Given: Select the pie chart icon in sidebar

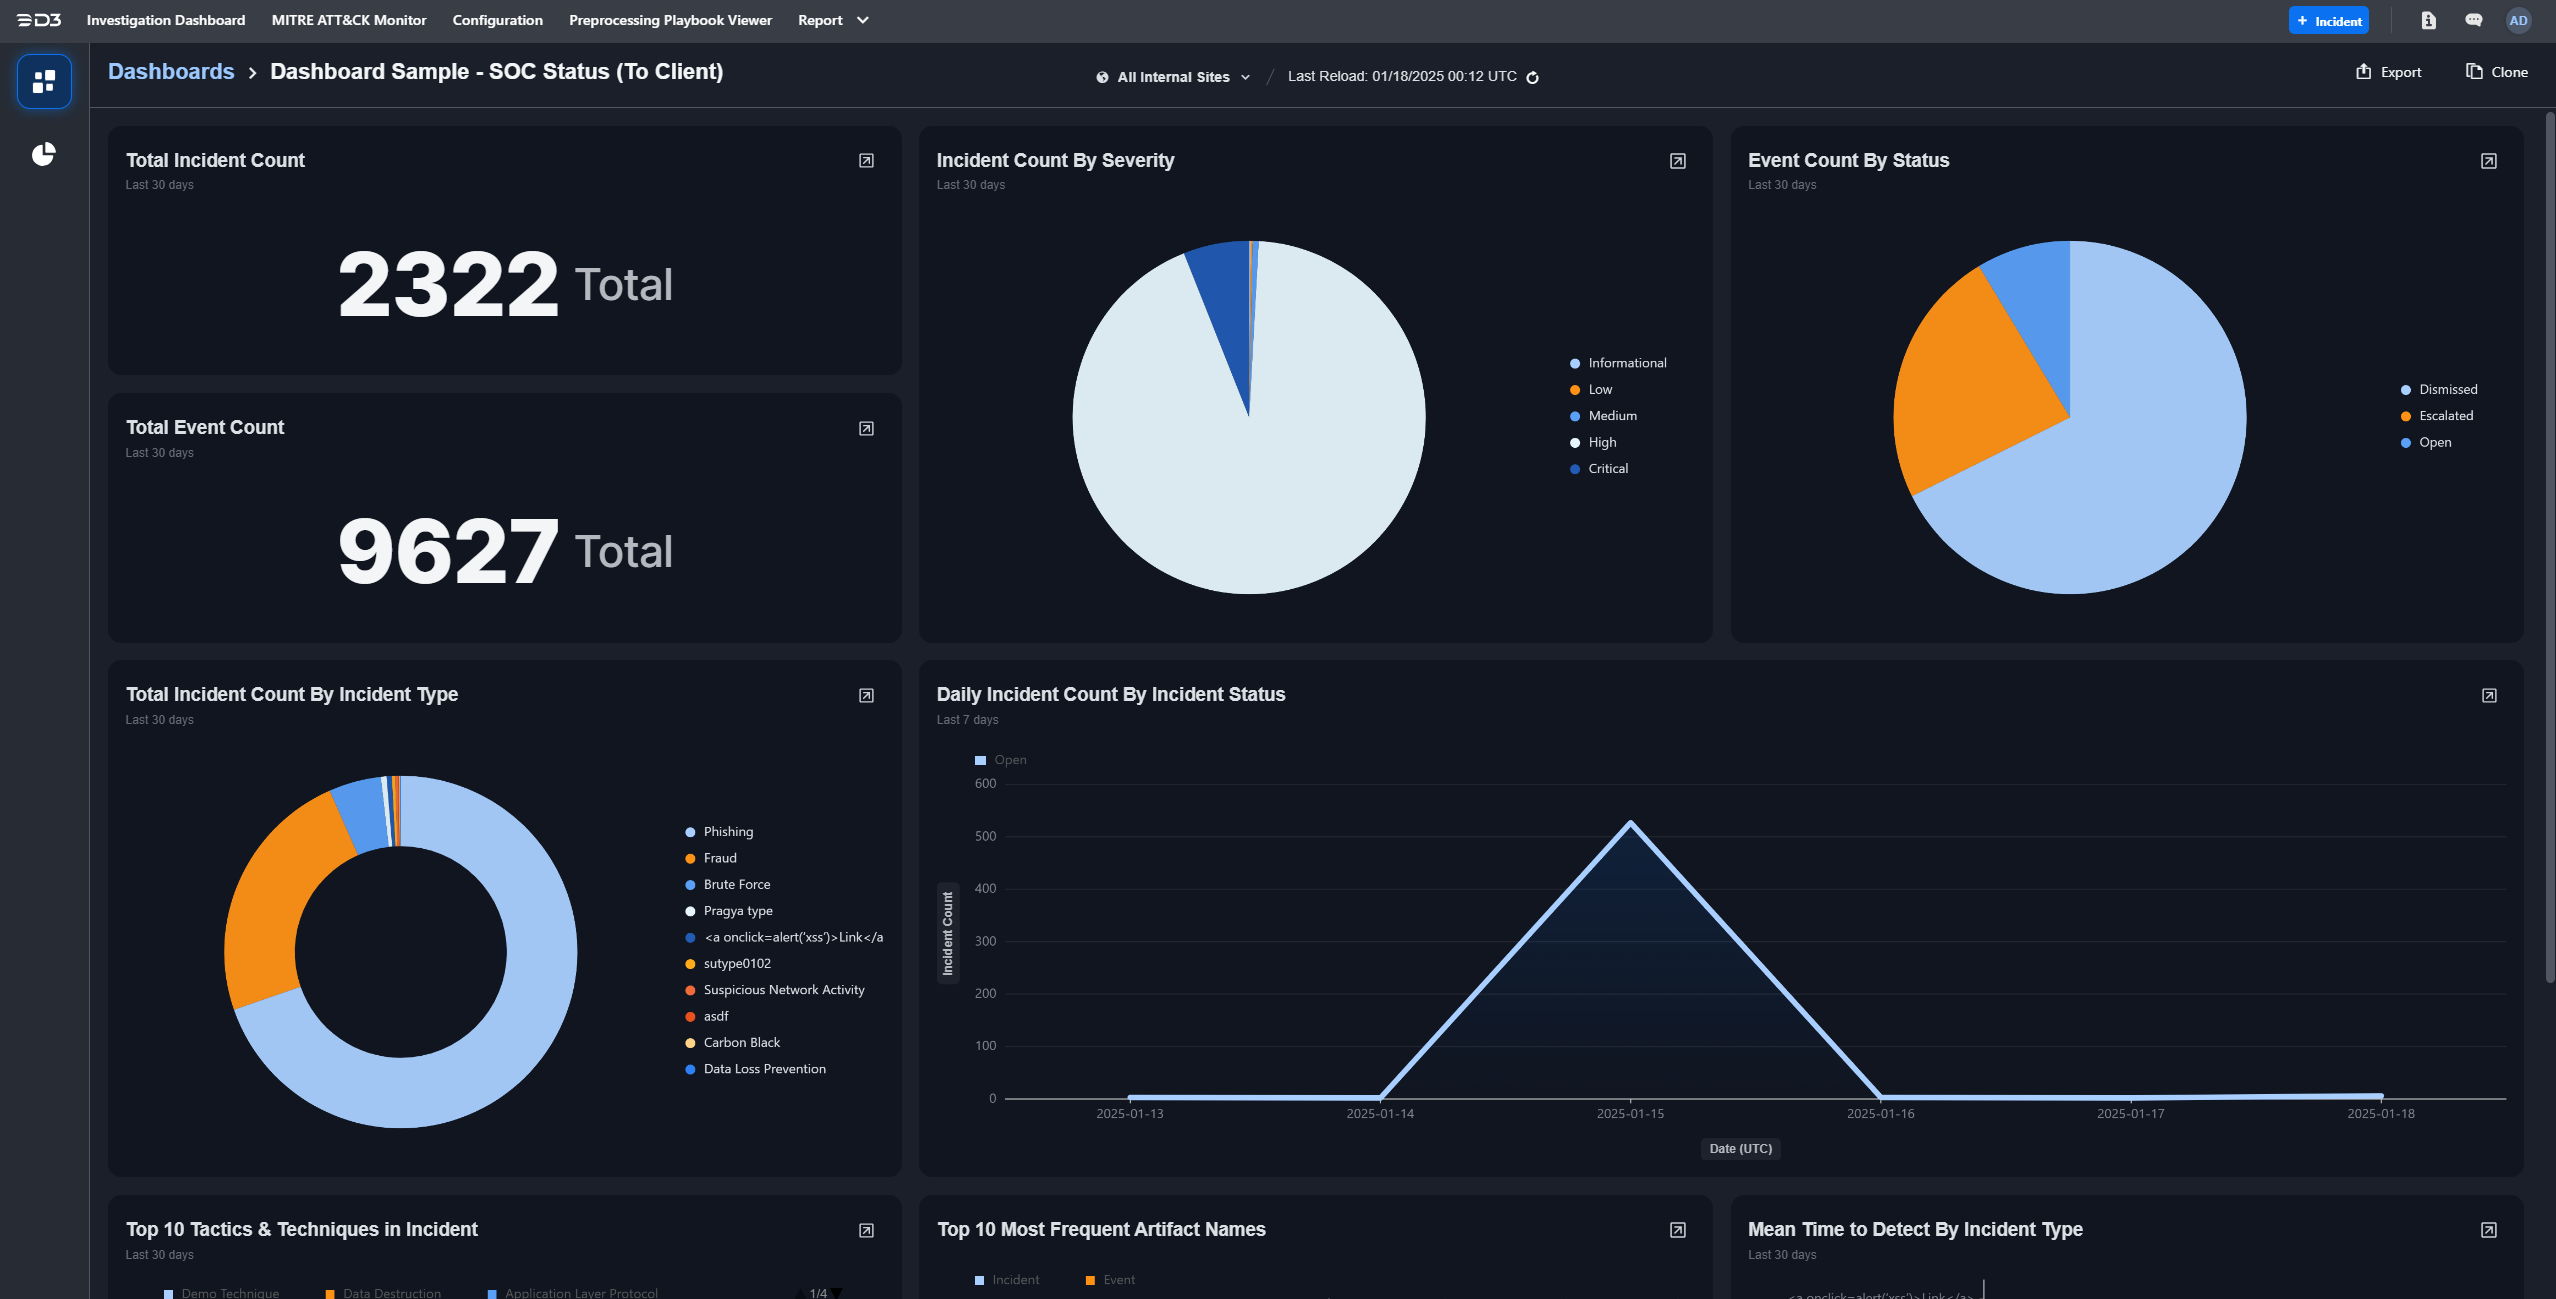Looking at the screenshot, I should pyautogui.click(x=42, y=154).
